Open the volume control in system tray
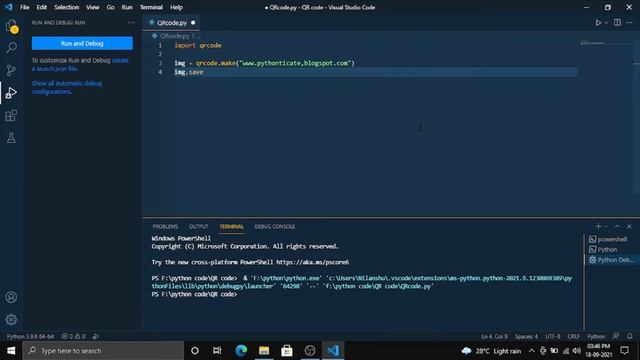640x360 pixels. click(x=576, y=351)
